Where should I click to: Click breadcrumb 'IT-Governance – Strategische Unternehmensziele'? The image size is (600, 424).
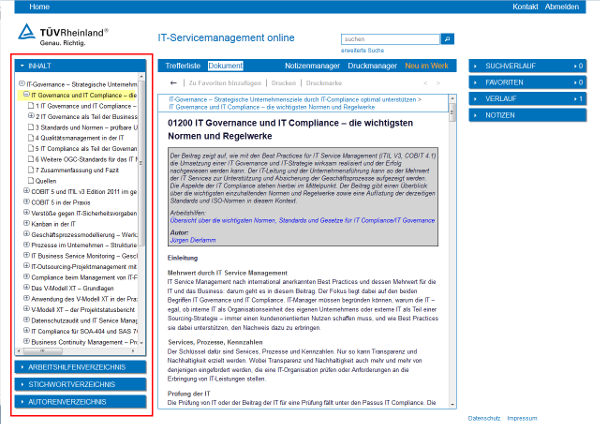(x=293, y=99)
